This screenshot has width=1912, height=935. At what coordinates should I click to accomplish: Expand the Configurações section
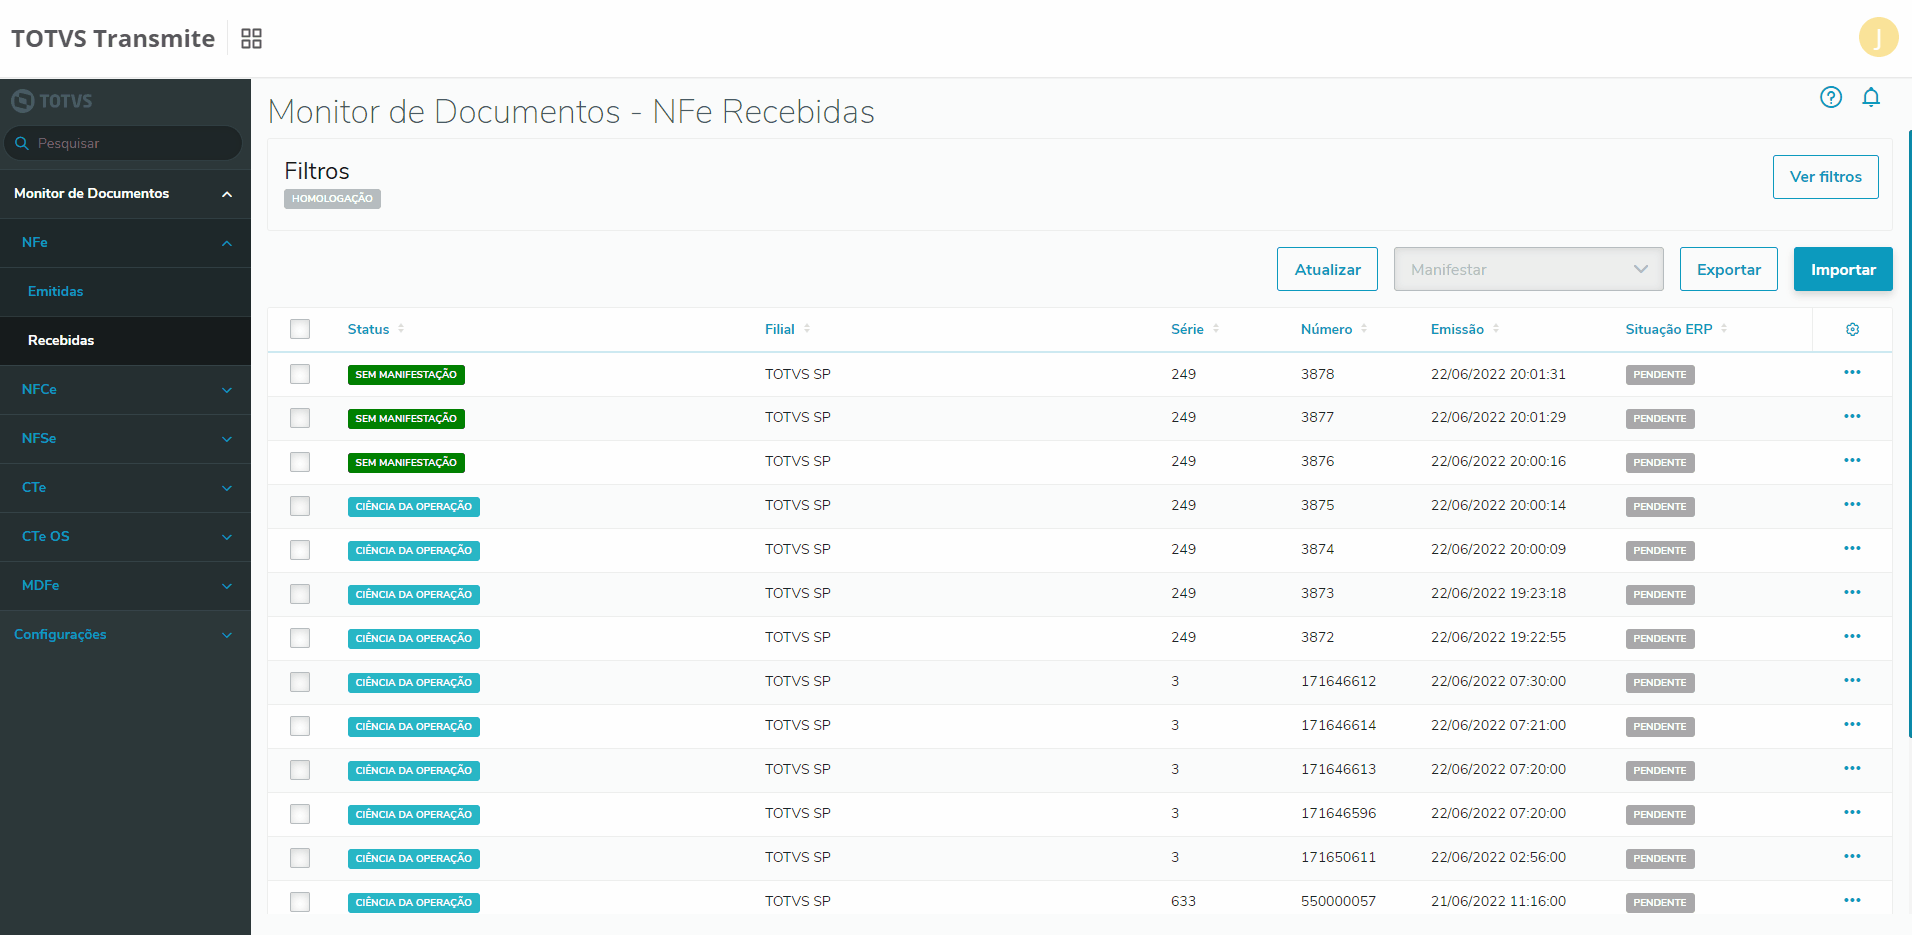coord(125,635)
